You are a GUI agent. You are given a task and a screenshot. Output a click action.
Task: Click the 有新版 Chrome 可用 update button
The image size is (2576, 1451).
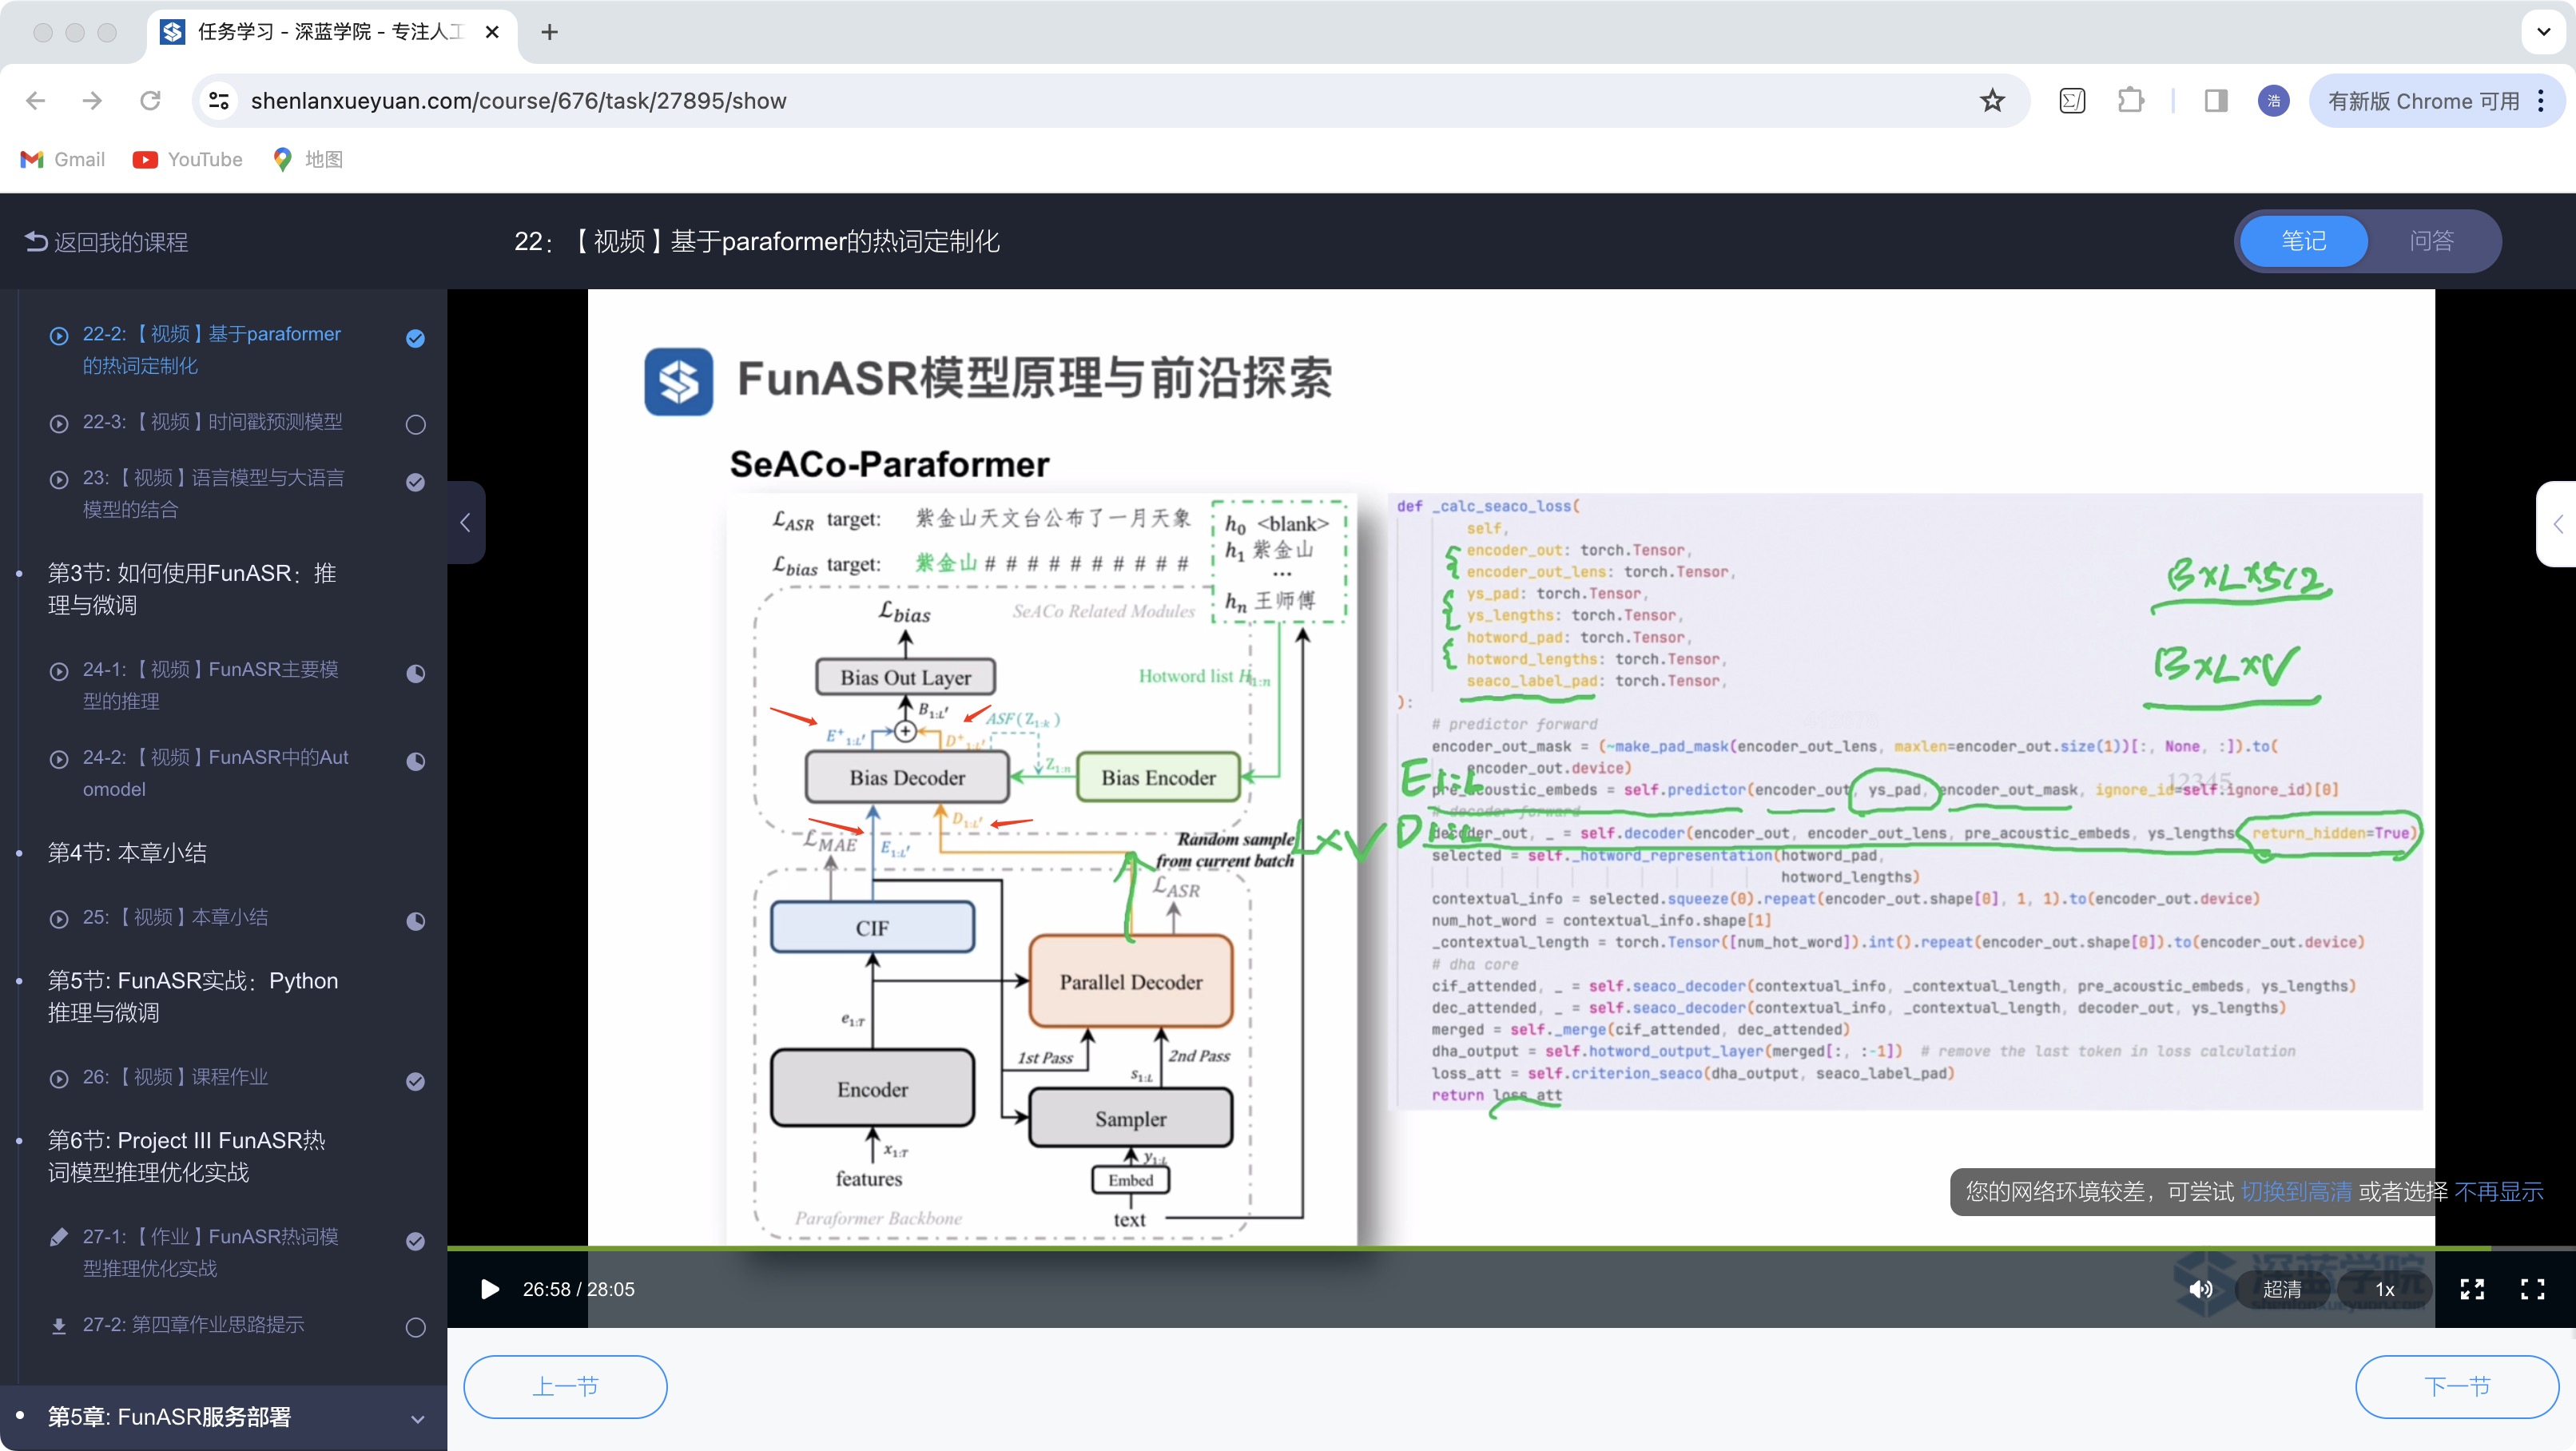click(x=2423, y=101)
